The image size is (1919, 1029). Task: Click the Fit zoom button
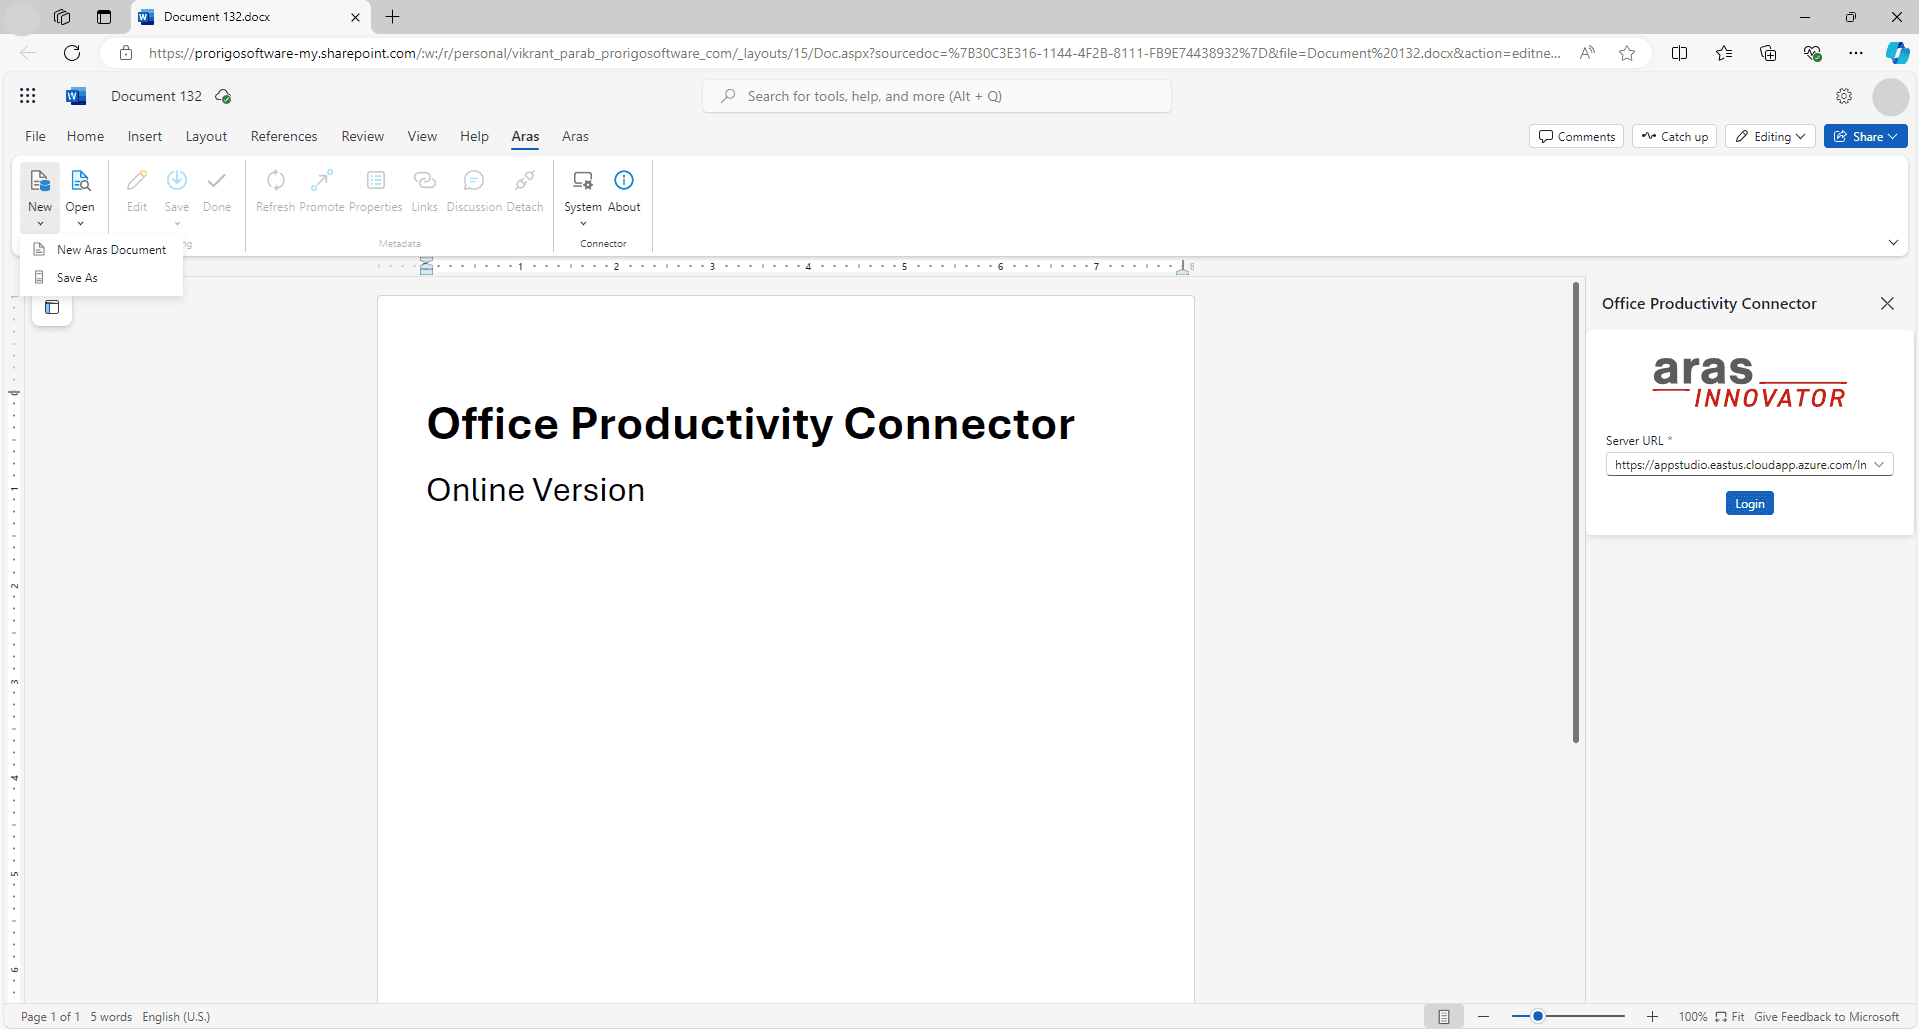(x=1730, y=1016)
